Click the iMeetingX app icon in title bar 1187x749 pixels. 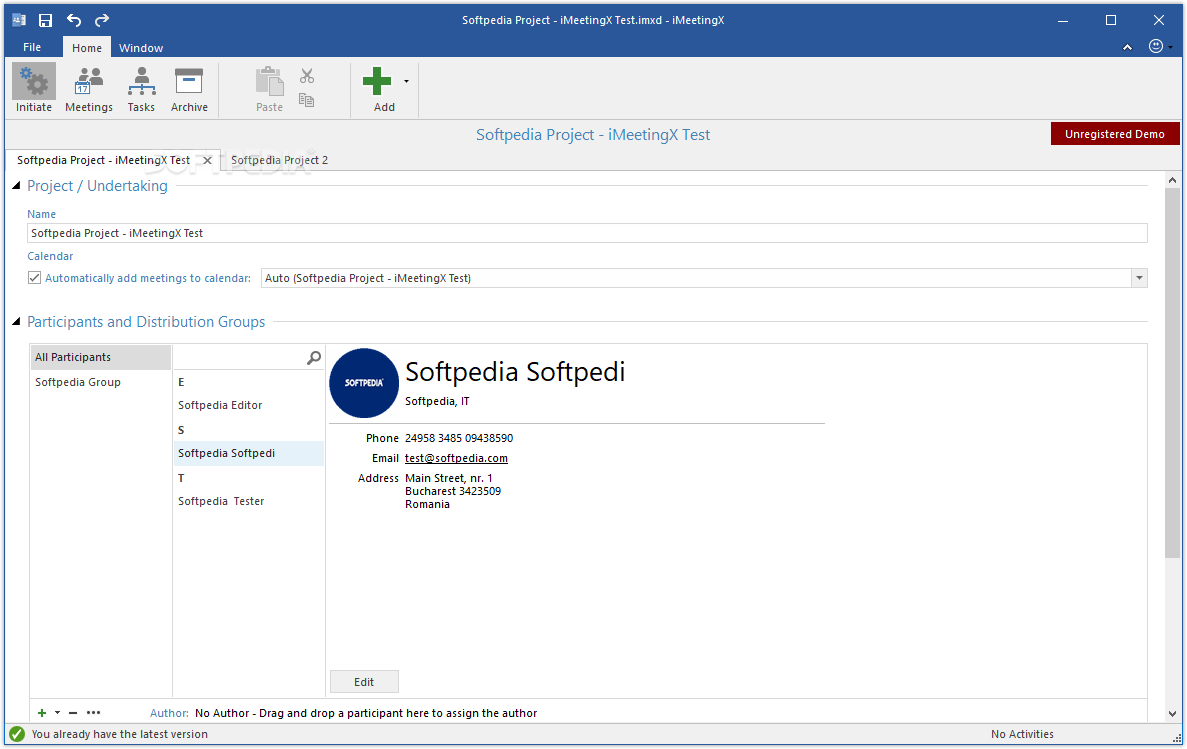(19, 20)
